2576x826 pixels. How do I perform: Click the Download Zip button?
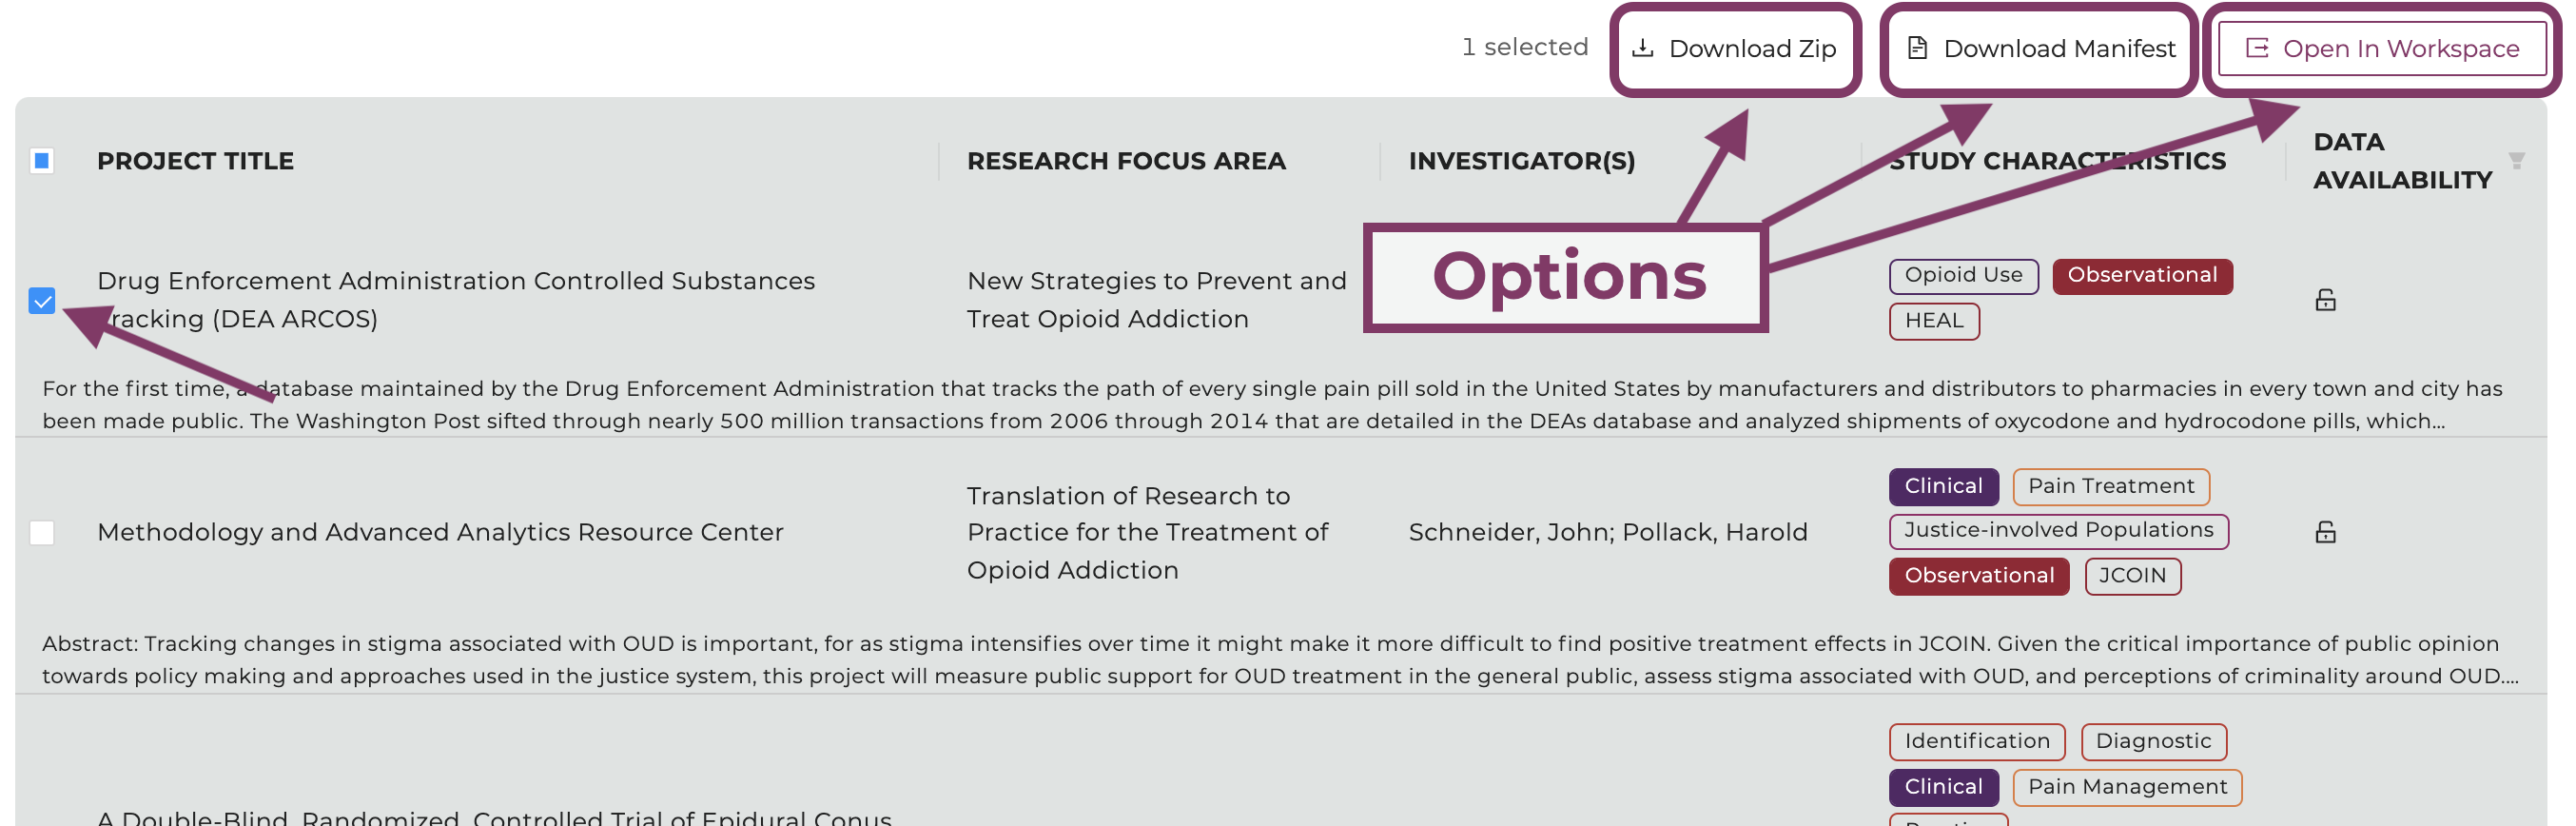tap(1735, 48)
